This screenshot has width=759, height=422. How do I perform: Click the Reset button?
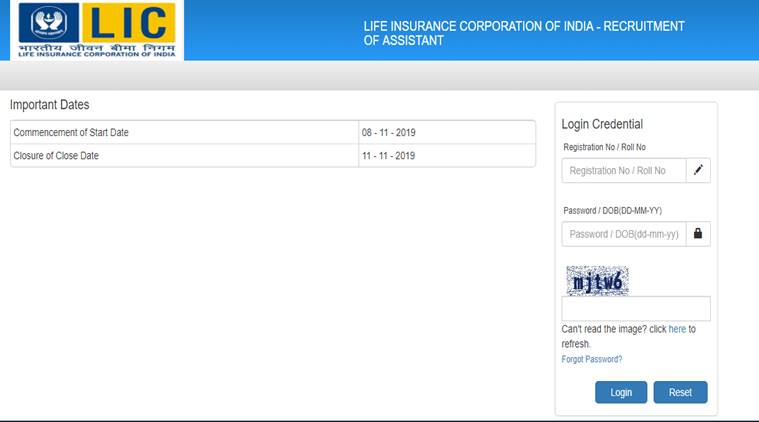pos(680,392)
